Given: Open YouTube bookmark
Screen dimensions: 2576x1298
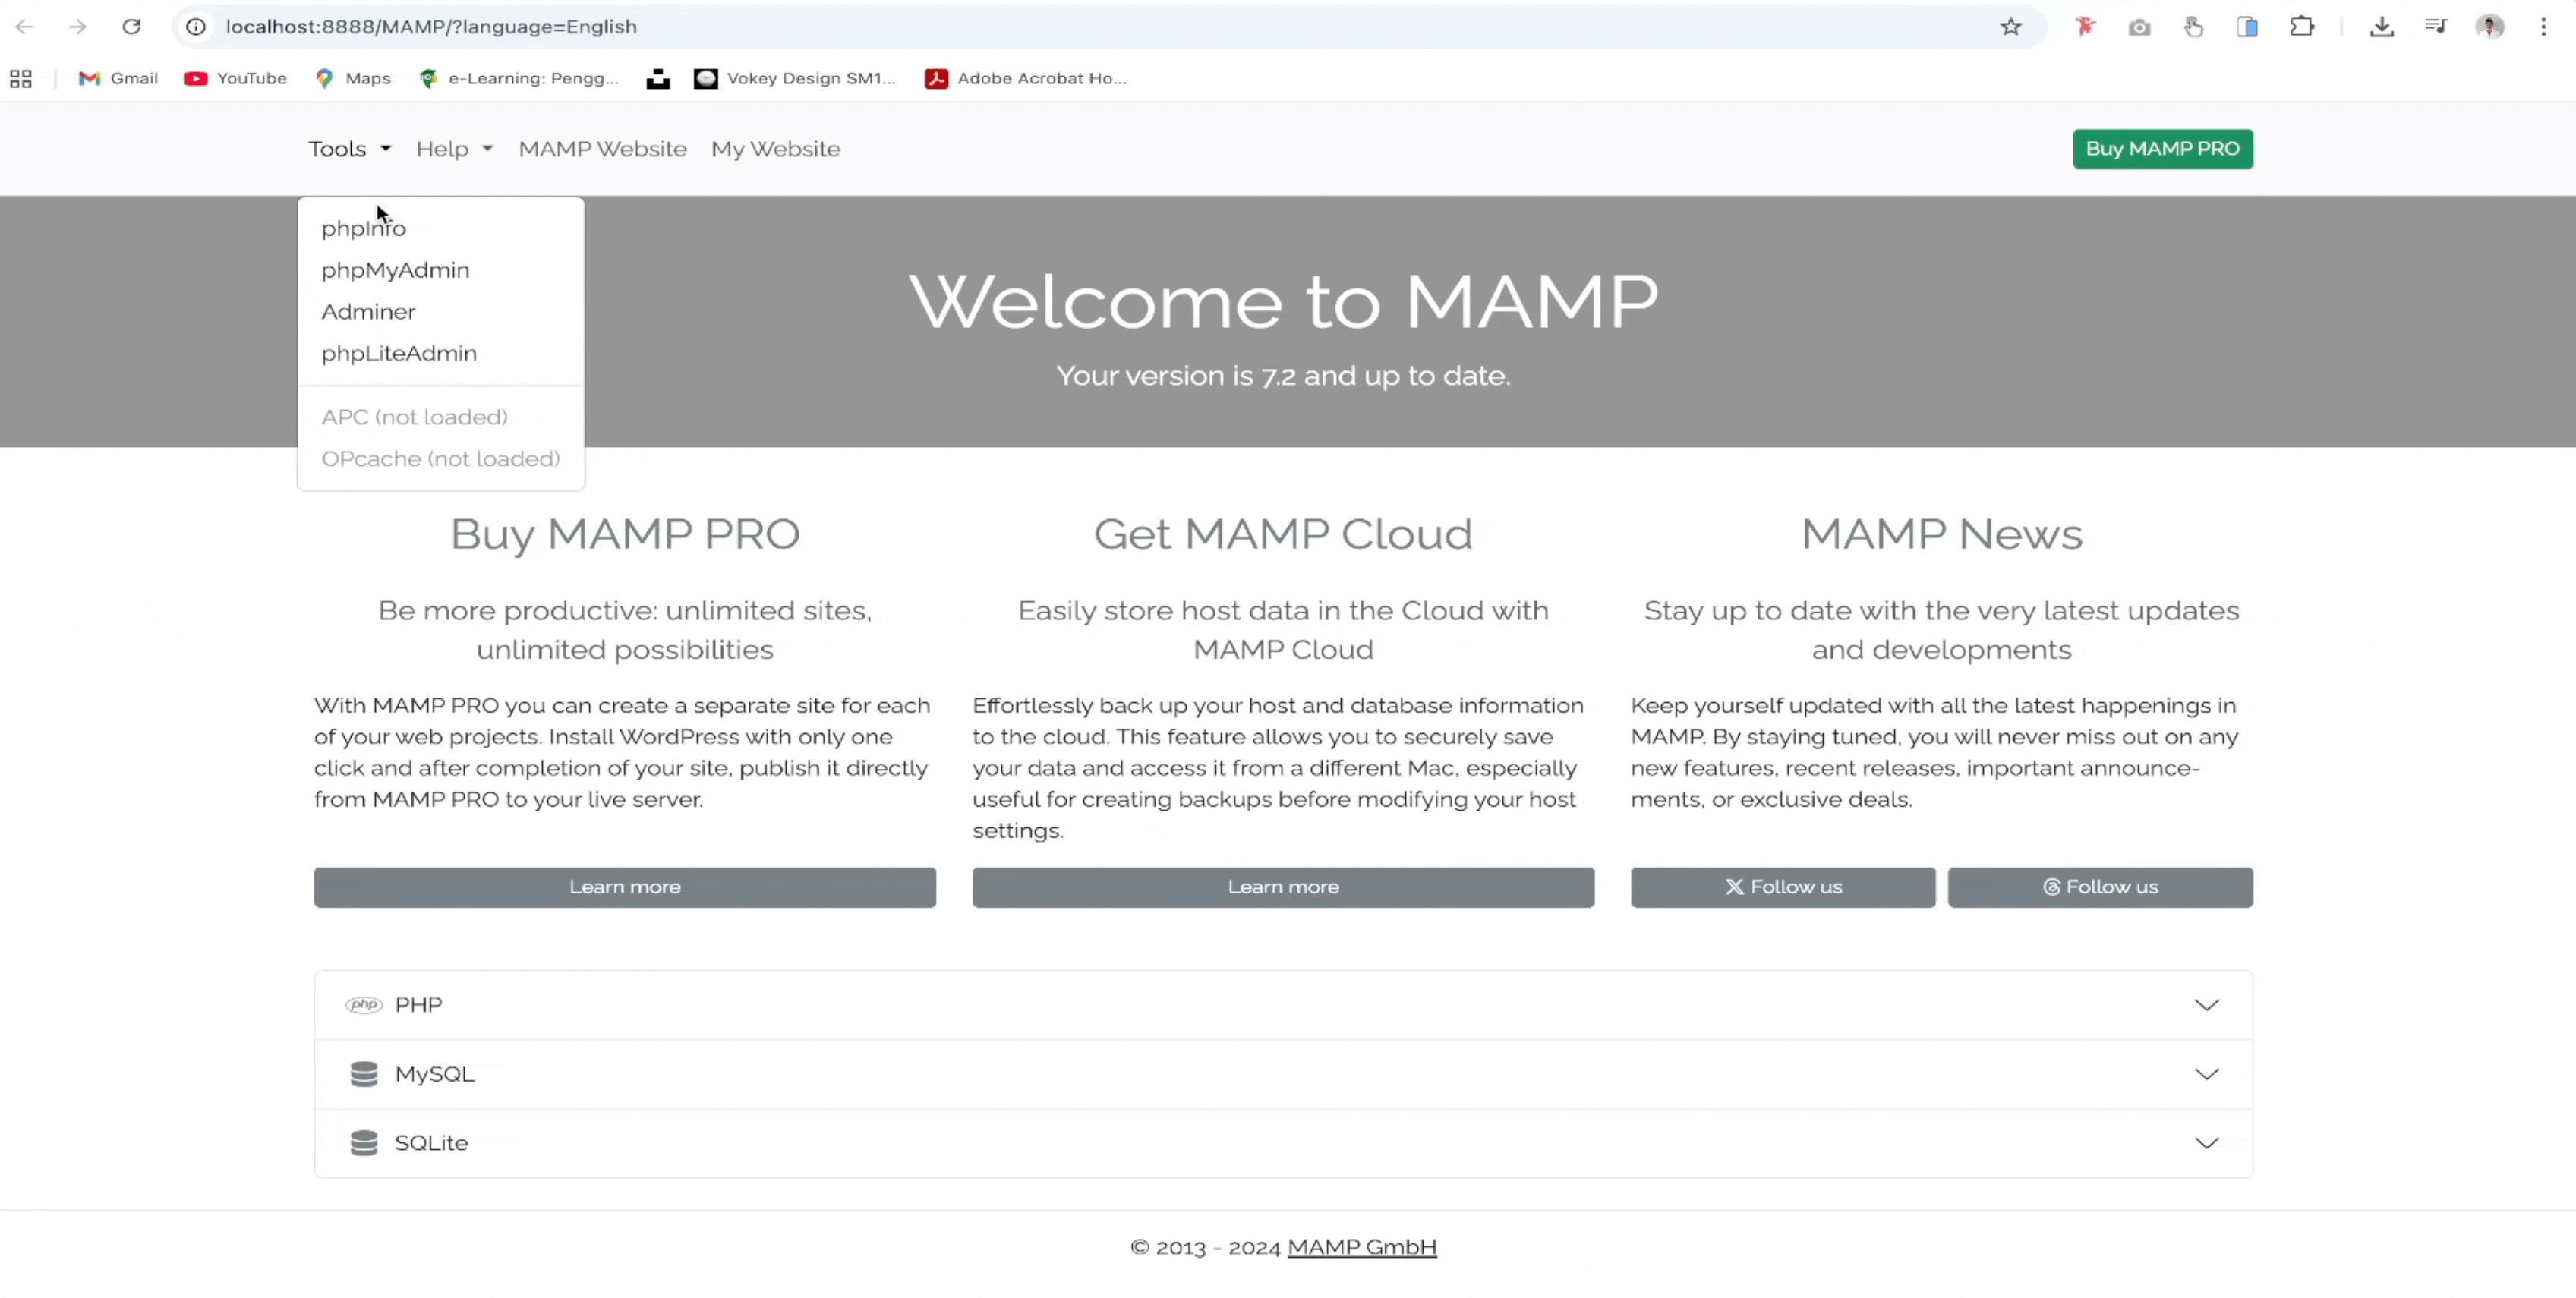Looking at the screenshot, I should pyautogui.click(x=235, y=79).
